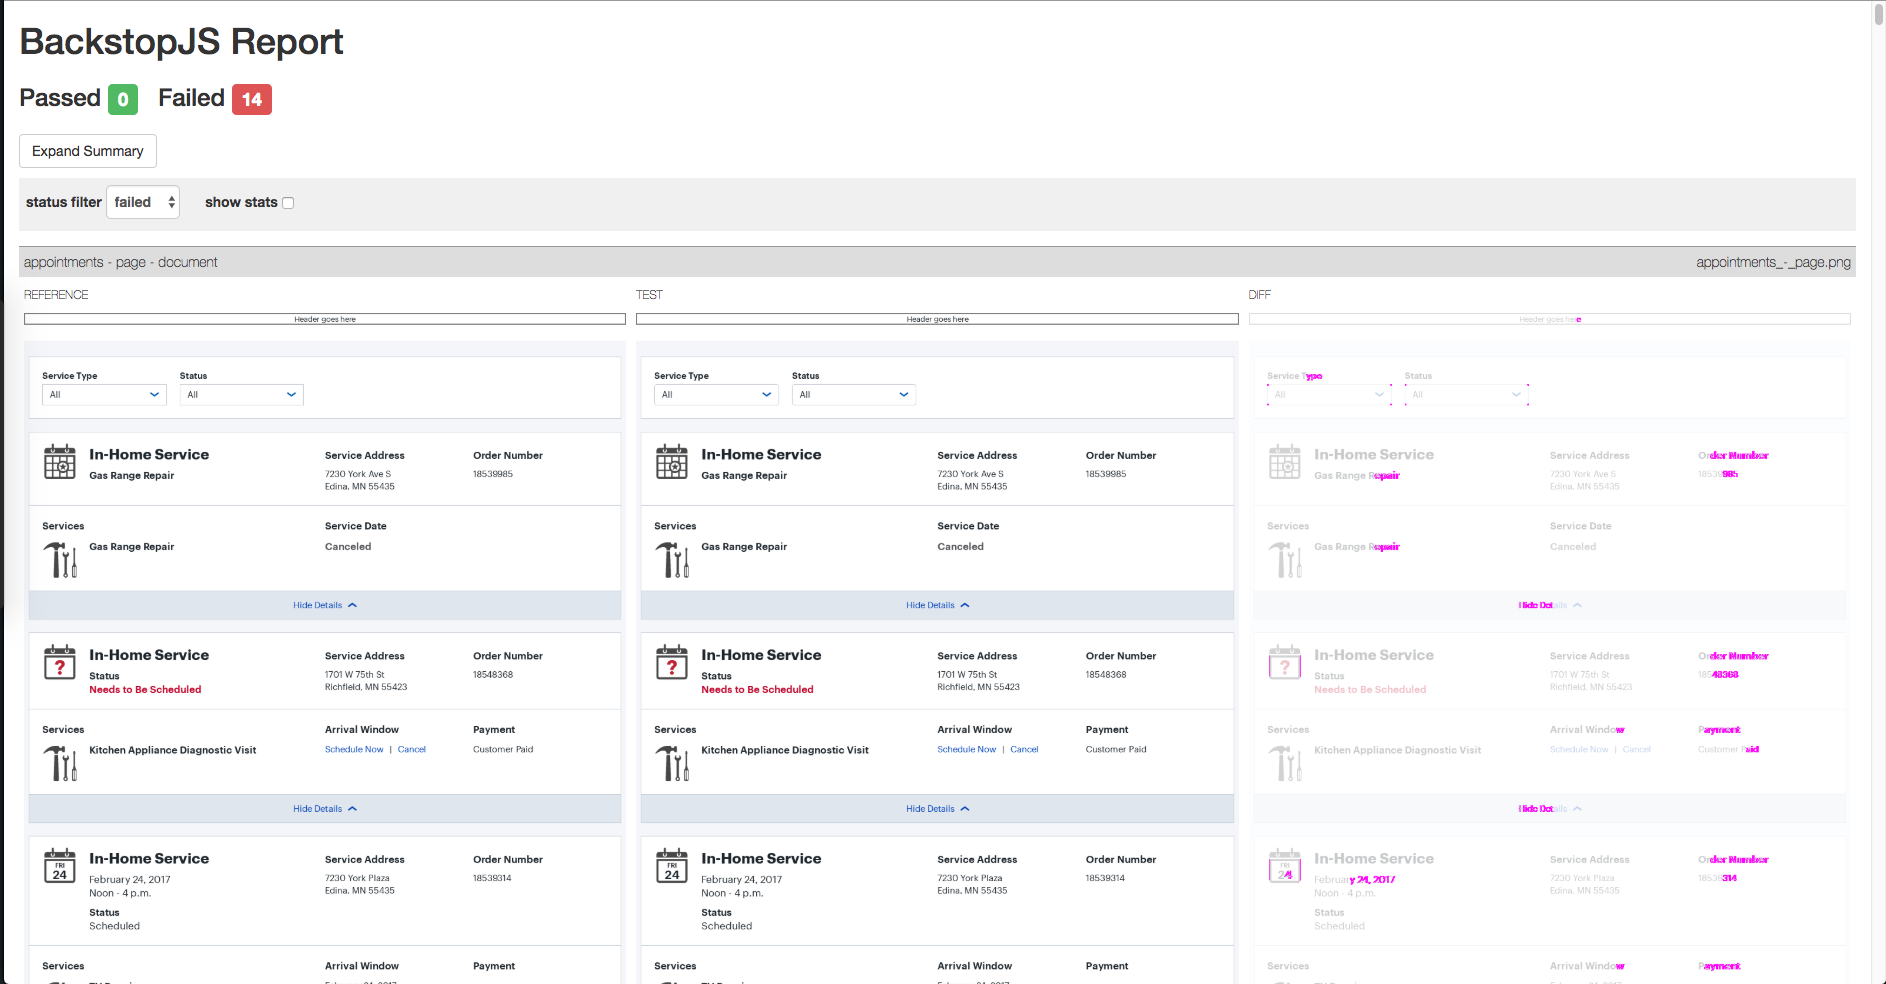The image size is (1886, 984).
Task: Open the Service Type dropdown in the Reference pane
Action: click(x=103, y=394)
